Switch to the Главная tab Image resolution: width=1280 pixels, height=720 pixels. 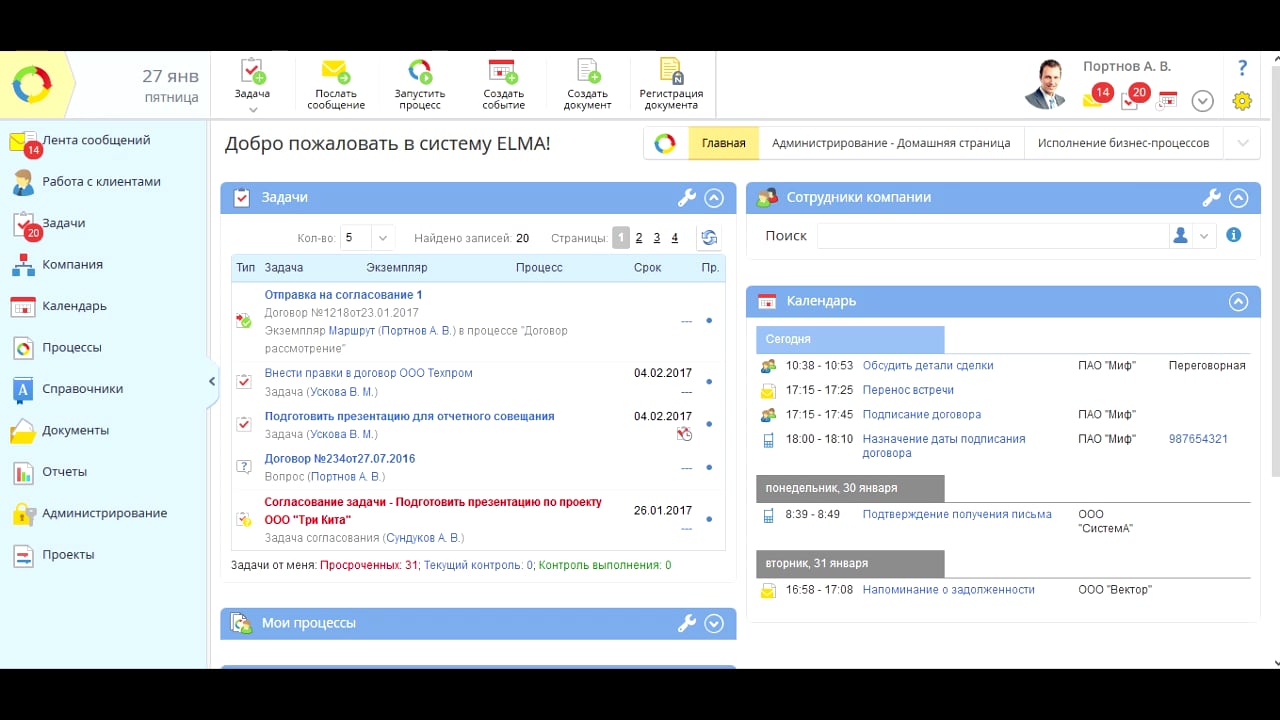click(723, 143)
